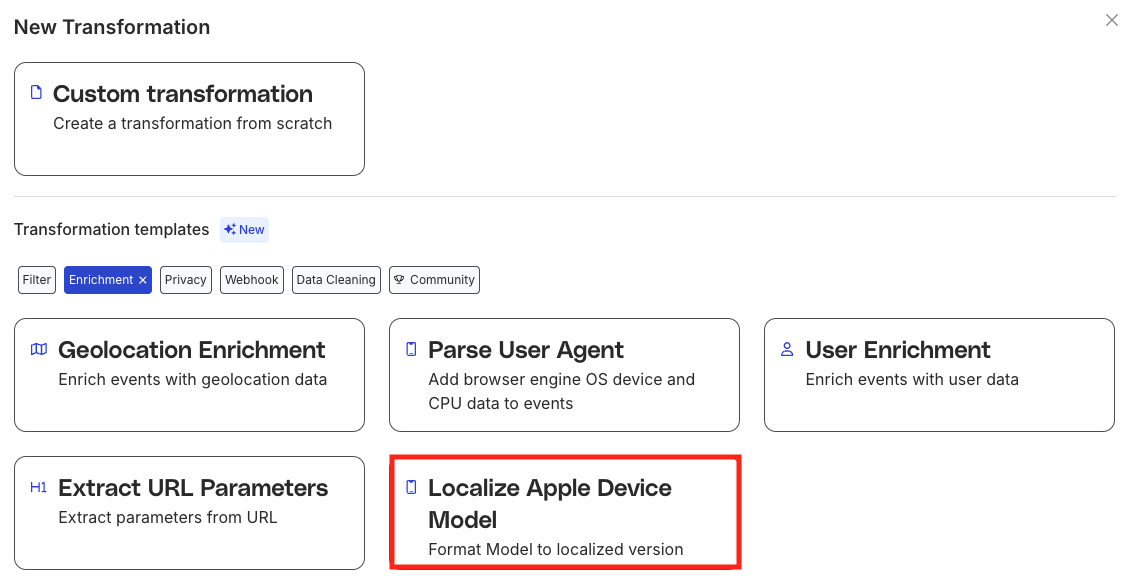
Task: Select the Filter category chip
Action: coord(37,280)
